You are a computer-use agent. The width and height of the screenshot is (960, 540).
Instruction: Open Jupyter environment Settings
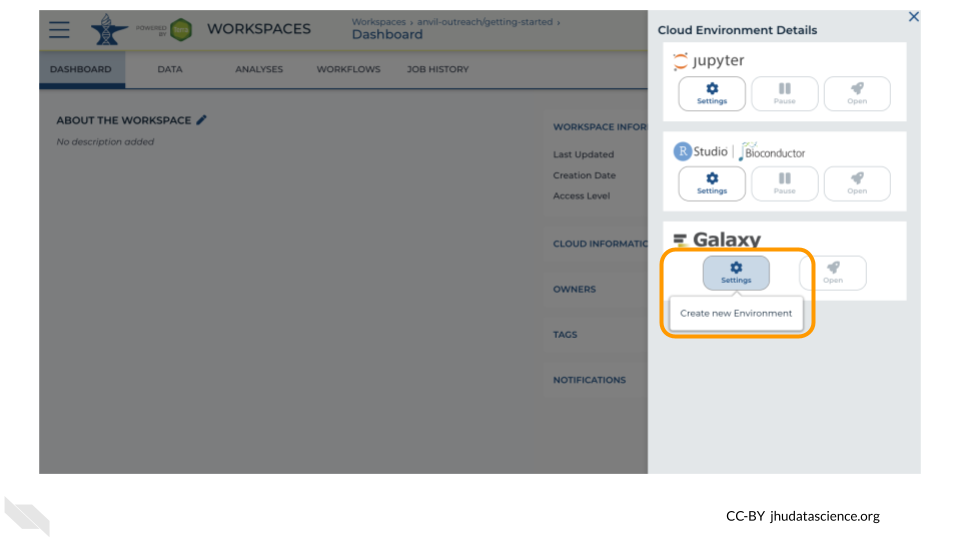click(711, 94)
